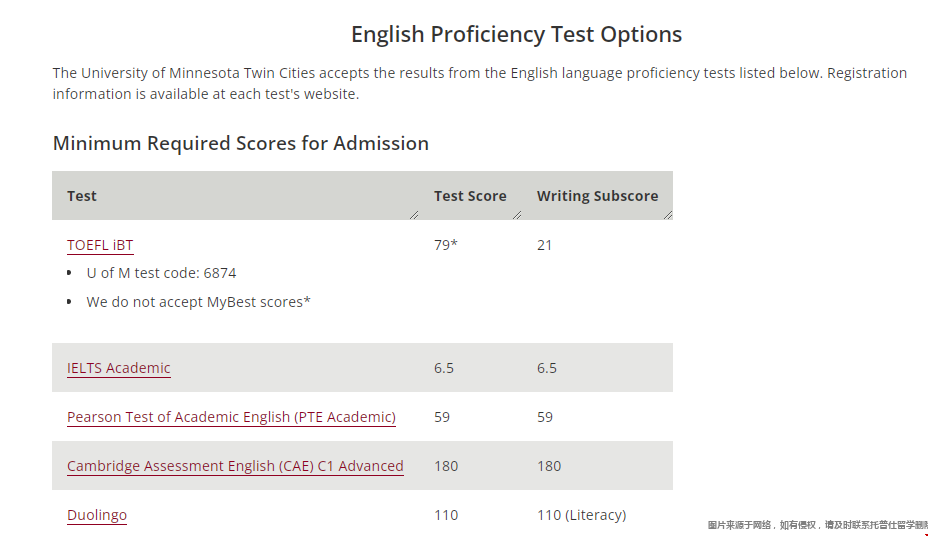Click the Test column header
Viewport: 928px width, 536px height.
(x=82, y=196)
